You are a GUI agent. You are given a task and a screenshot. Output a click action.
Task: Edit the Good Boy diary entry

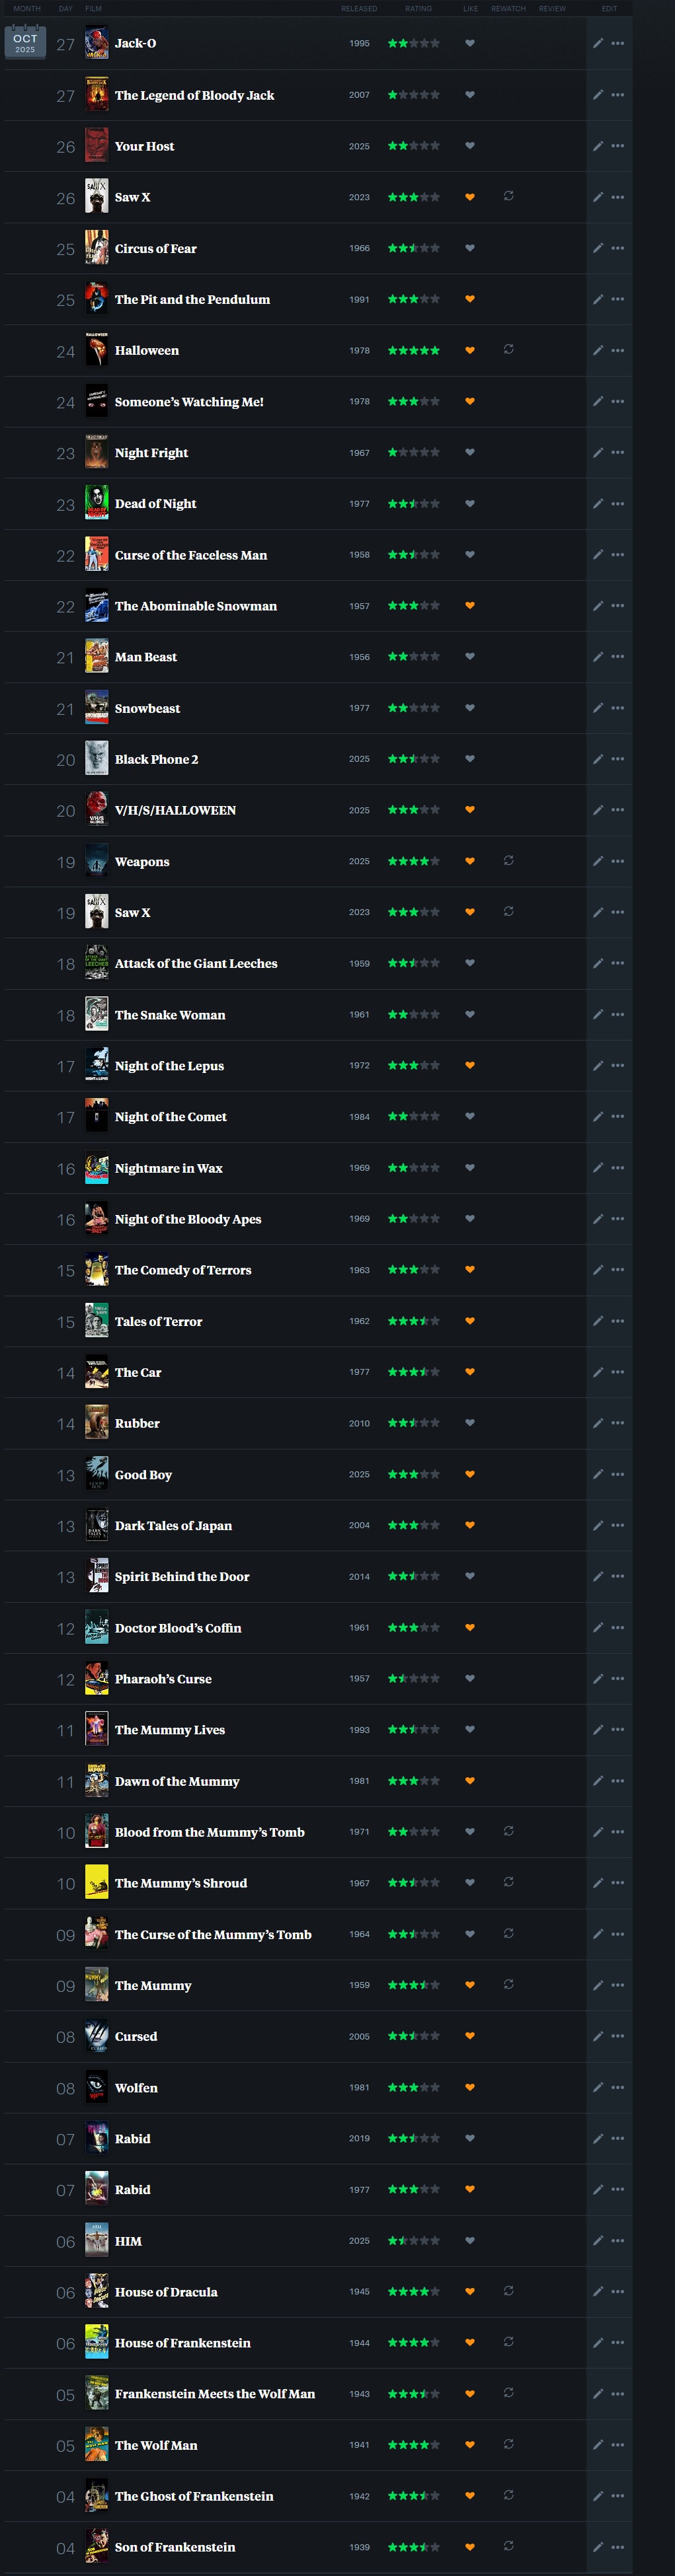coord(598,1475)
